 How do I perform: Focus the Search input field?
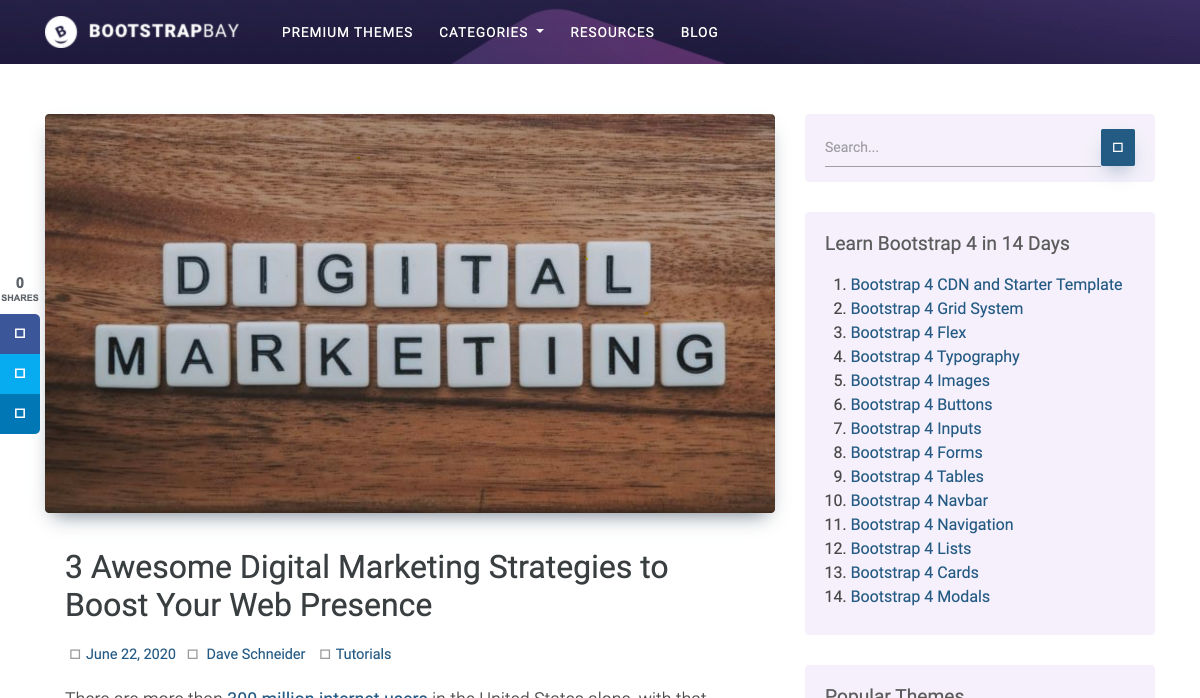click(960, 148)
